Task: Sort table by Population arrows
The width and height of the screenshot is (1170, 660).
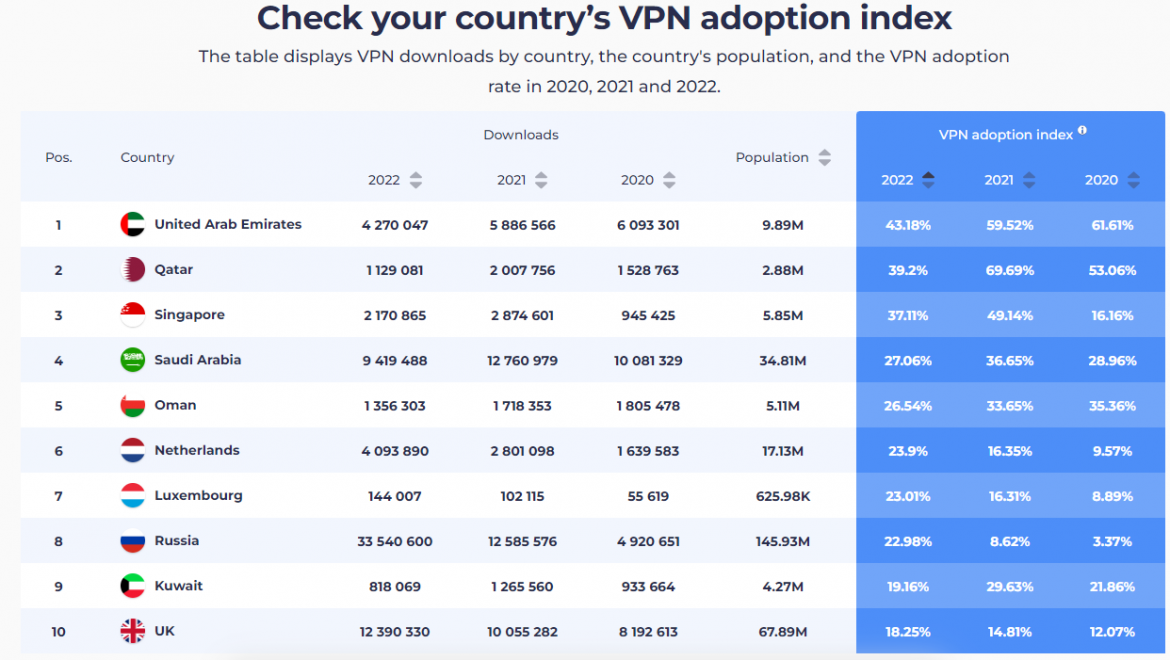Action: [825, 157]
